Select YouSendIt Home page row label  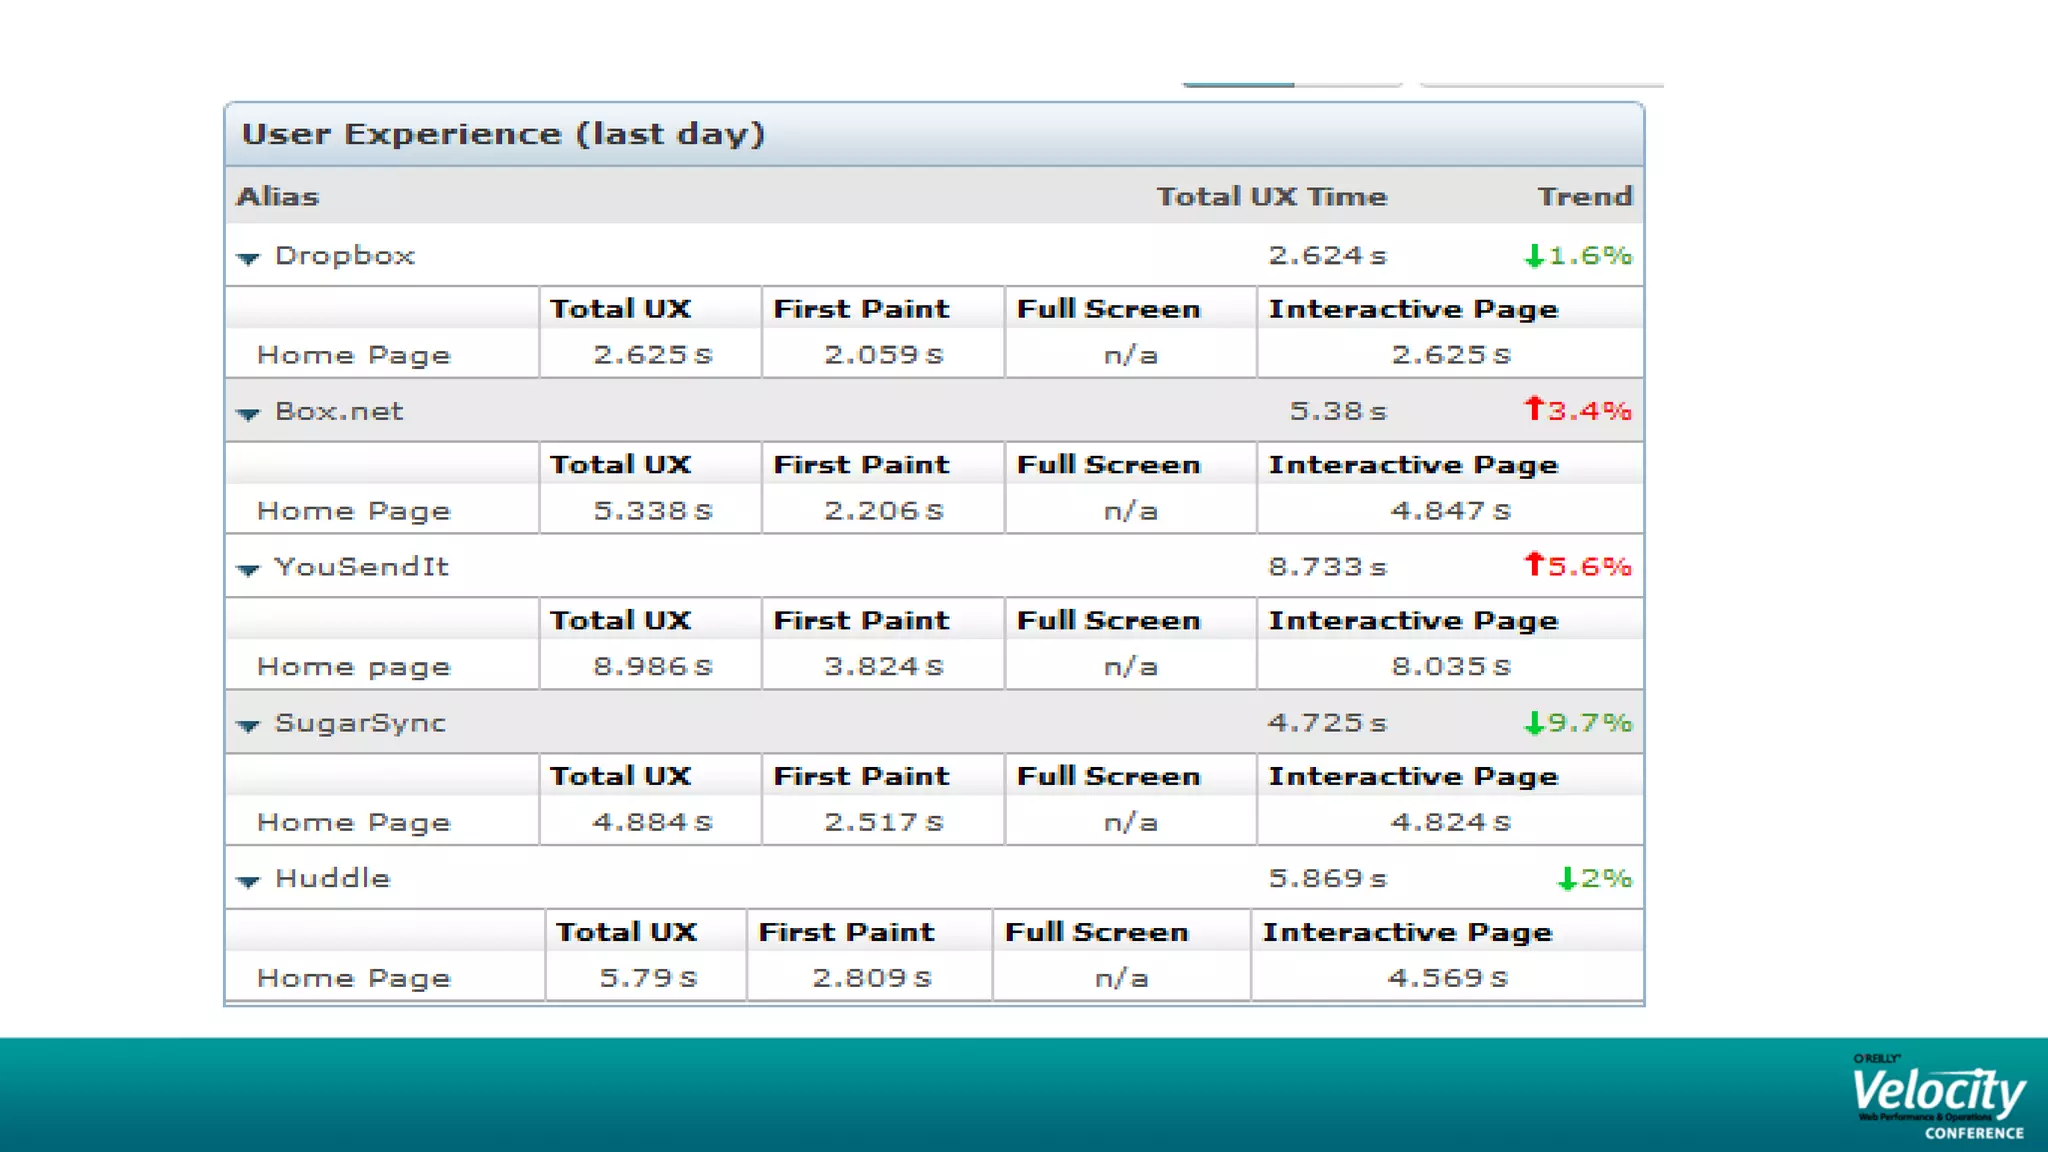(x=354, y=667)
